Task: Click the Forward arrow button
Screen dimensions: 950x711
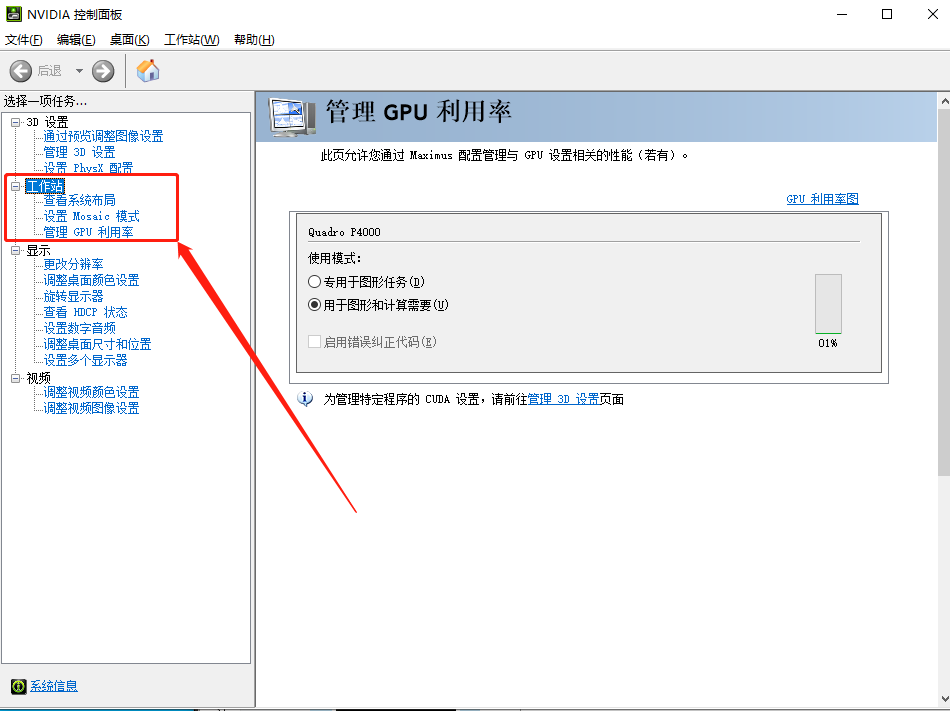Action: pos(103,71)
